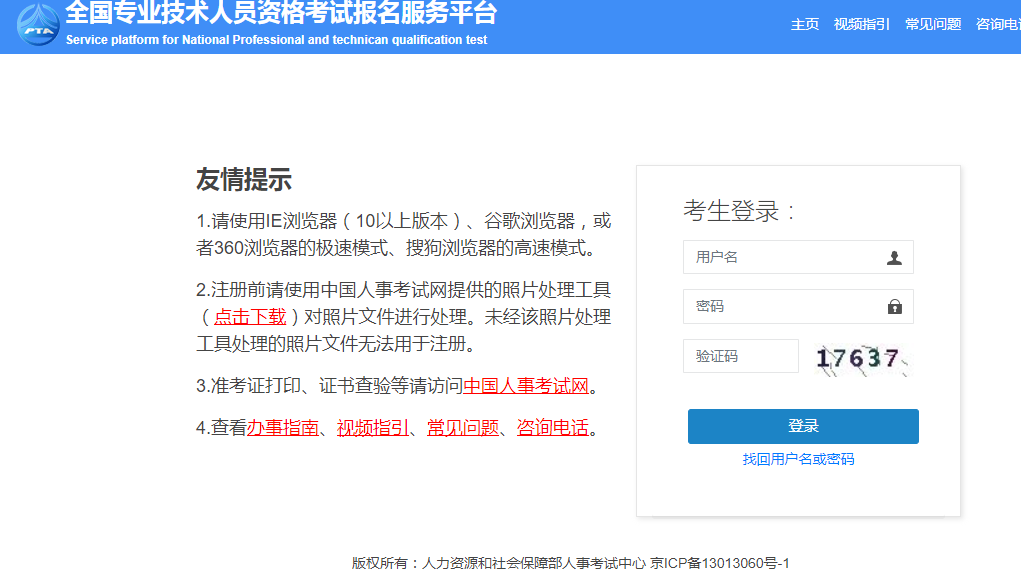Viewport: 1021px width, 578px height.
Task: Click the 京ICP备13013060号-1 footer text
Action: [720, 563]
